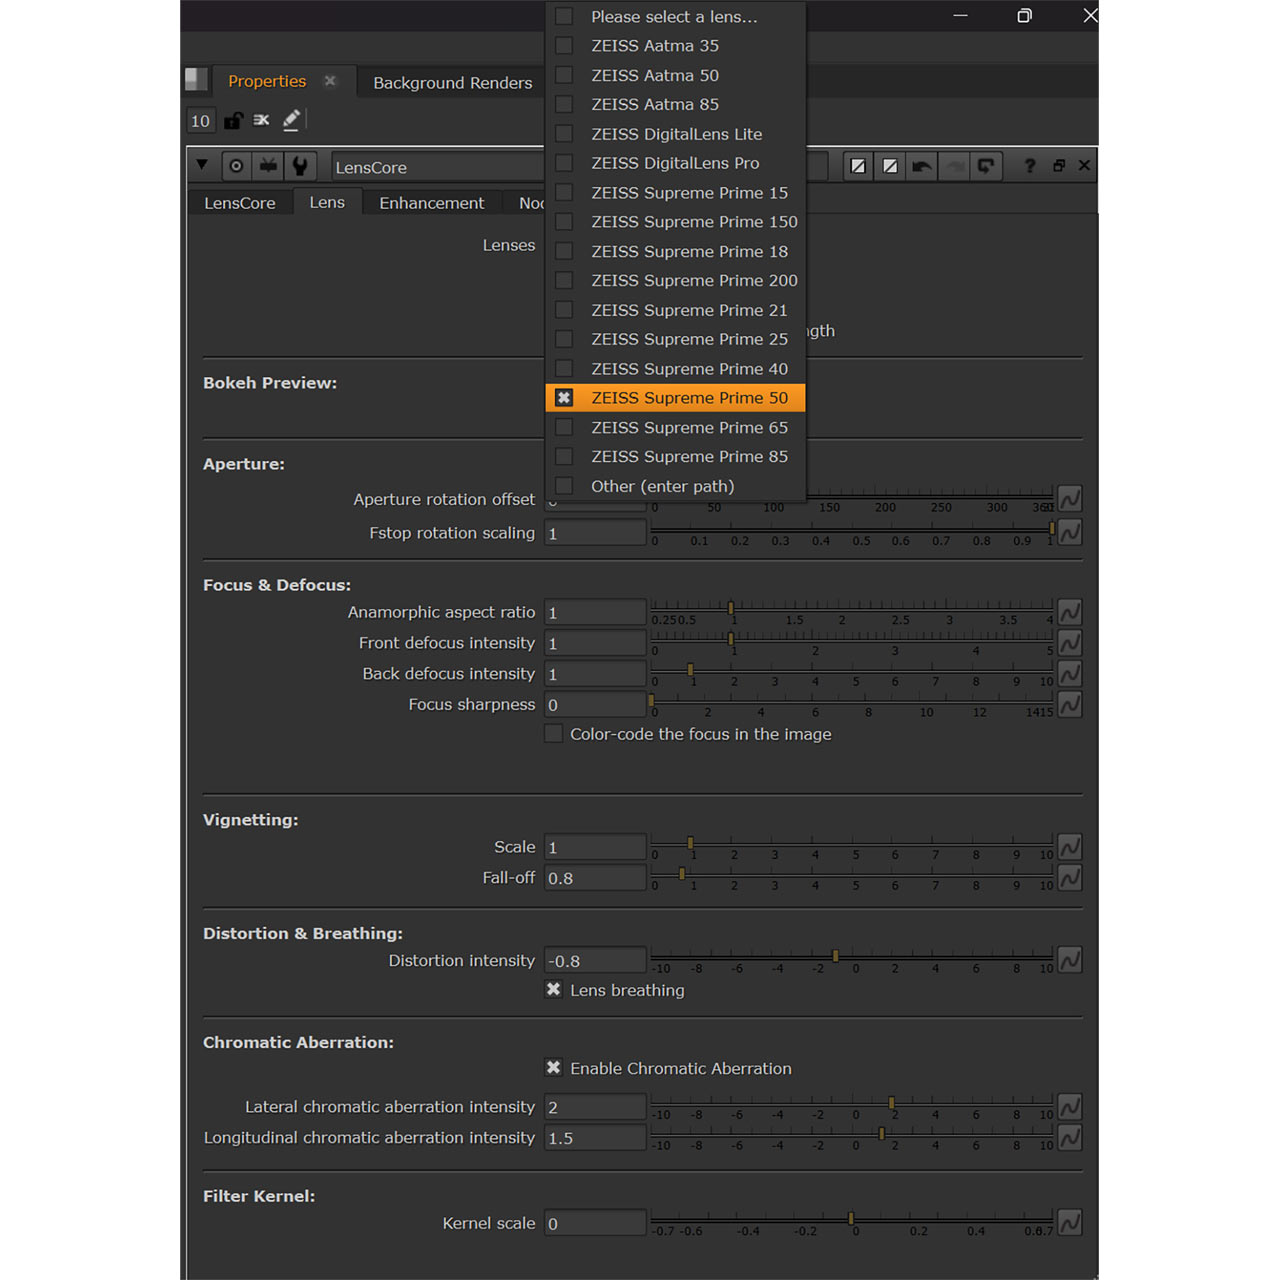1280x1280 pixels.
Task: Open animation menu for Distortion intensity
Action: (x=1070, y=961)
